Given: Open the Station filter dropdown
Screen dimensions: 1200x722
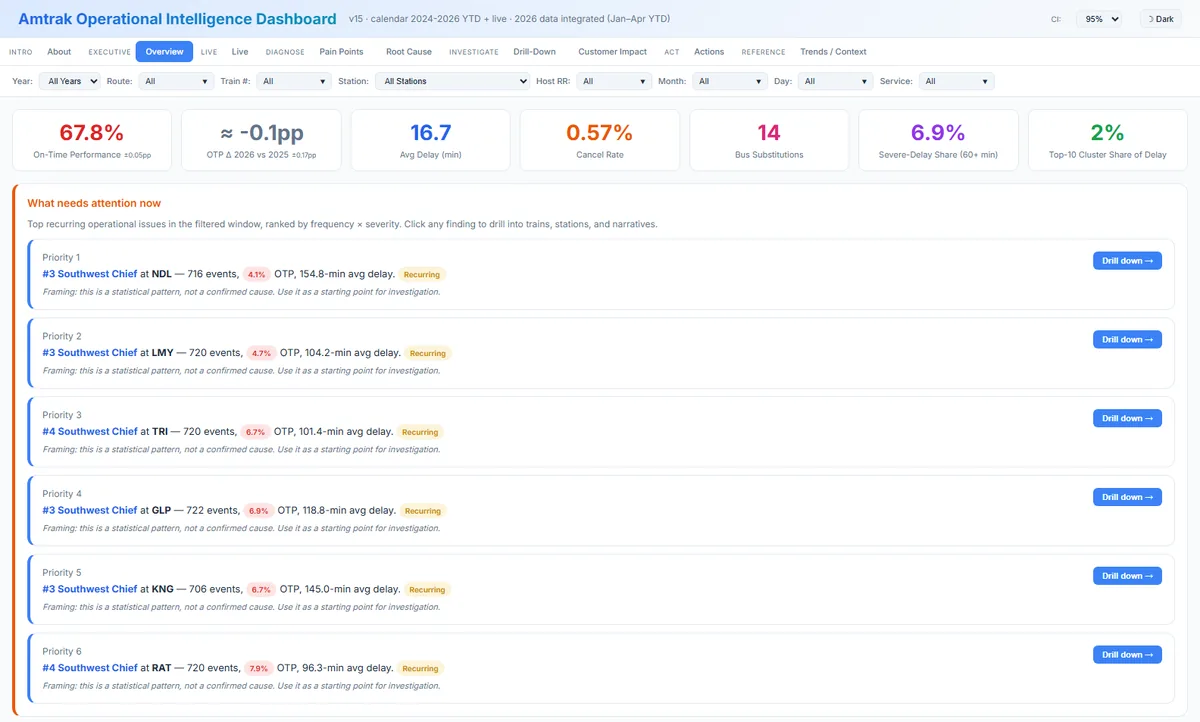Looking at the screenshot, I should 452,81.
